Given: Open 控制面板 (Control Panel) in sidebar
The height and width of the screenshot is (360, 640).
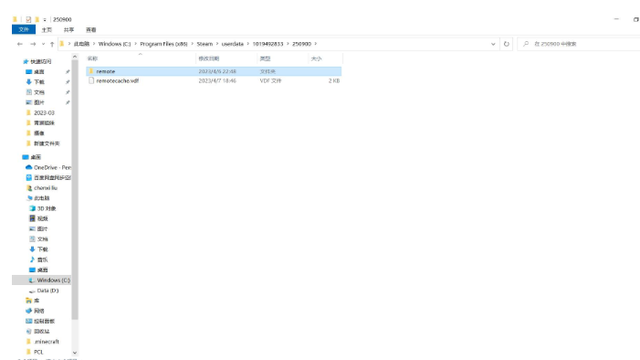Looking at the screenshot, I should (x=44, y=321).
